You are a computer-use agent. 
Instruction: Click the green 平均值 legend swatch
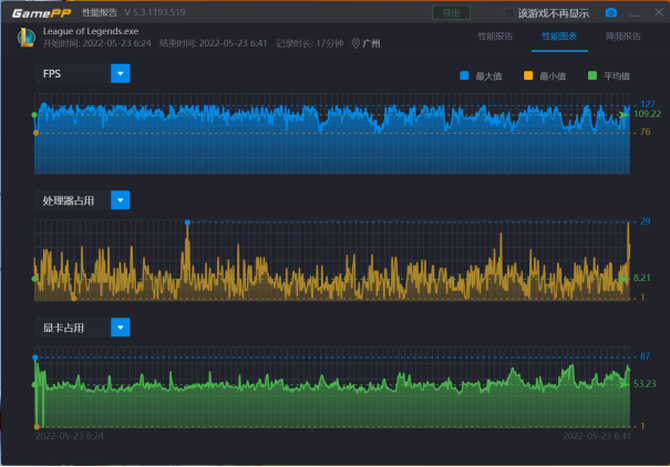pyautogui.click(x=592, y=76)
